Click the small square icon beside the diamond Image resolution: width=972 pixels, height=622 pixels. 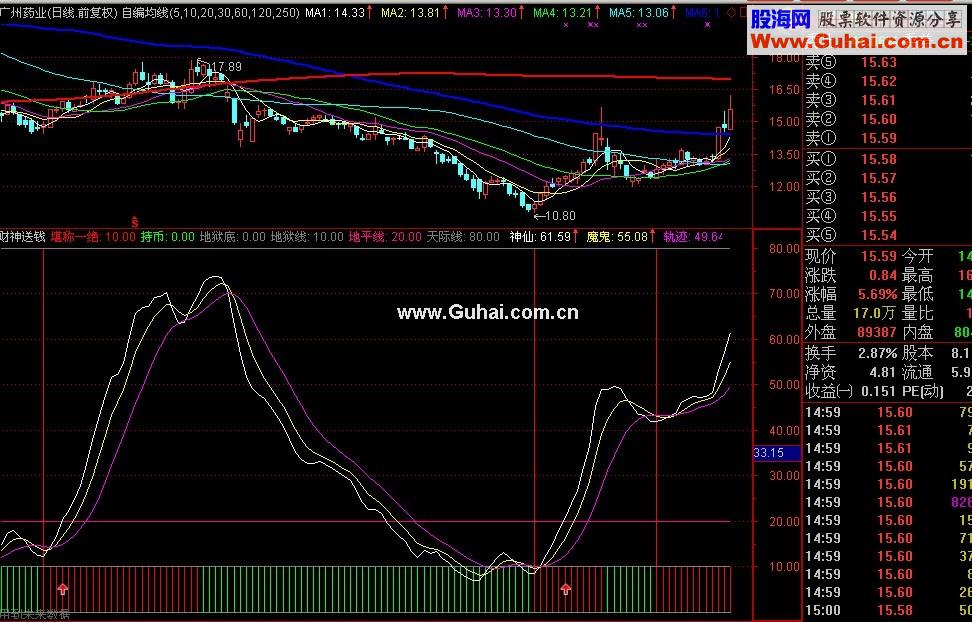point(743,12)
